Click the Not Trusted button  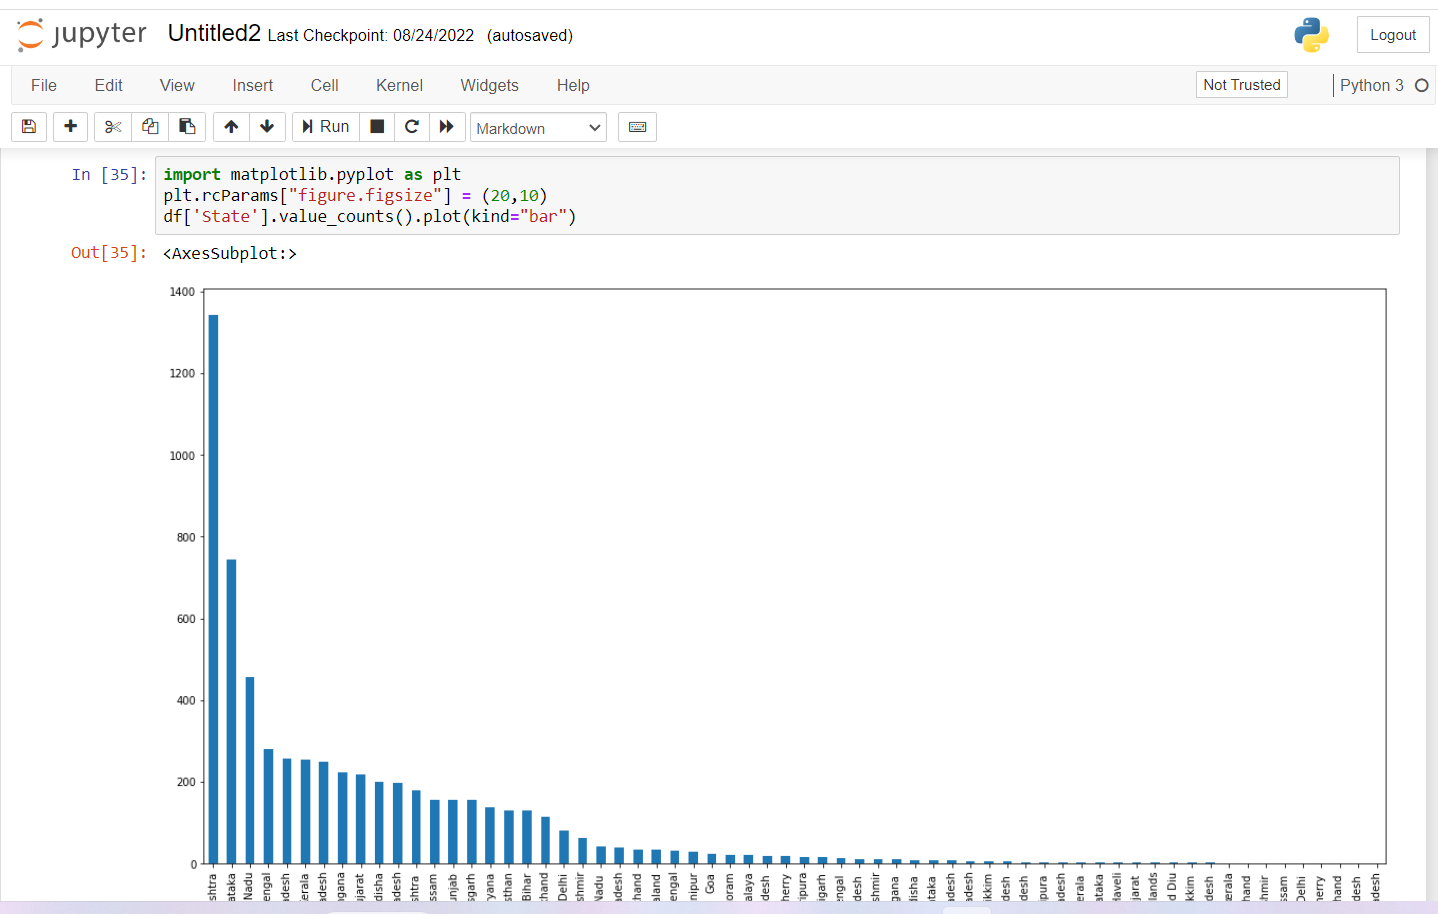pos(1241,85)
